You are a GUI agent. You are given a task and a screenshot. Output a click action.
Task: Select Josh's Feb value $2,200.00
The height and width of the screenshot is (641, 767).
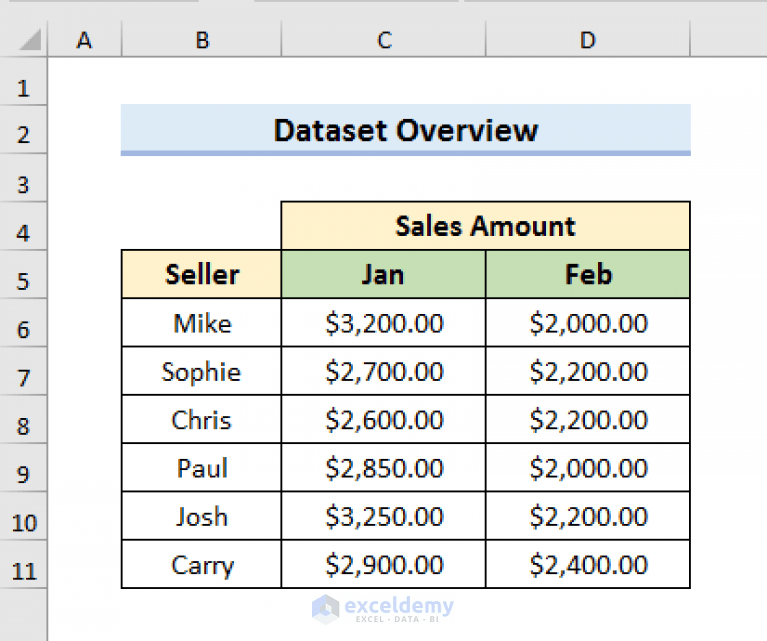click(x=587, y=516)
